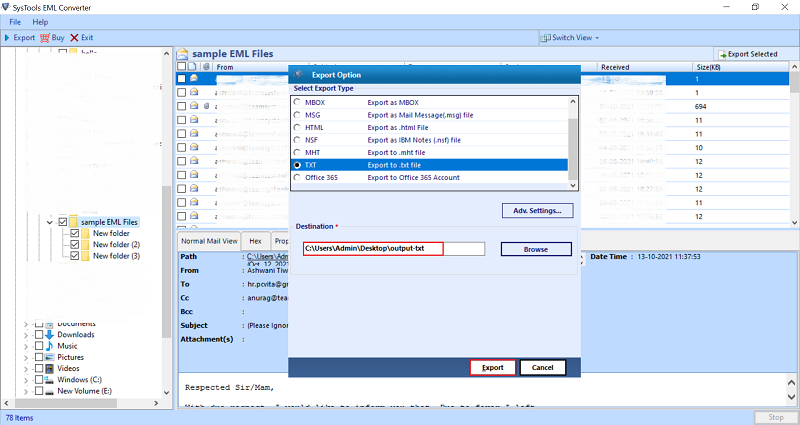Screen dimensions: 800x425
Task: Expand the Pictures tree node
Action: 27,358
